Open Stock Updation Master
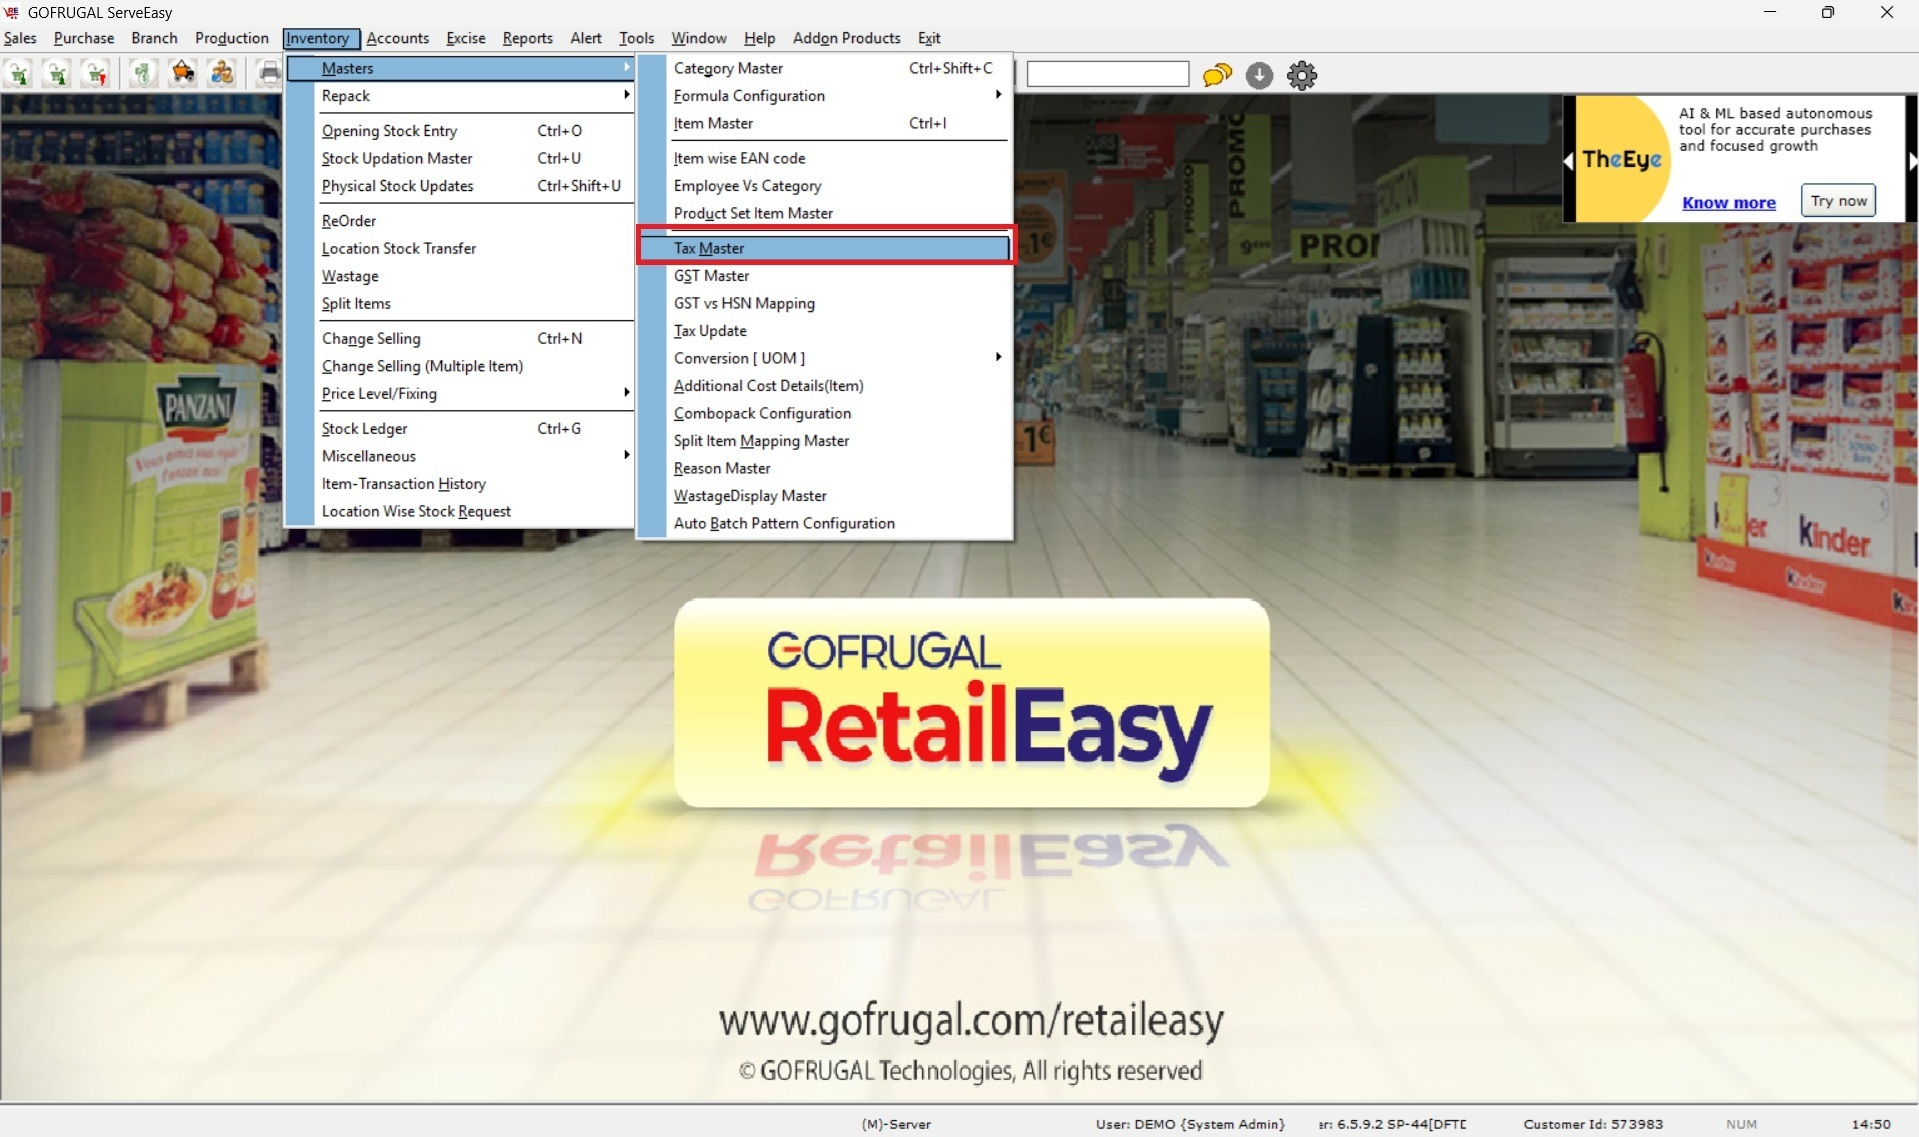This screenshot has width=1919, height=1137. click(x=460, y=158)
